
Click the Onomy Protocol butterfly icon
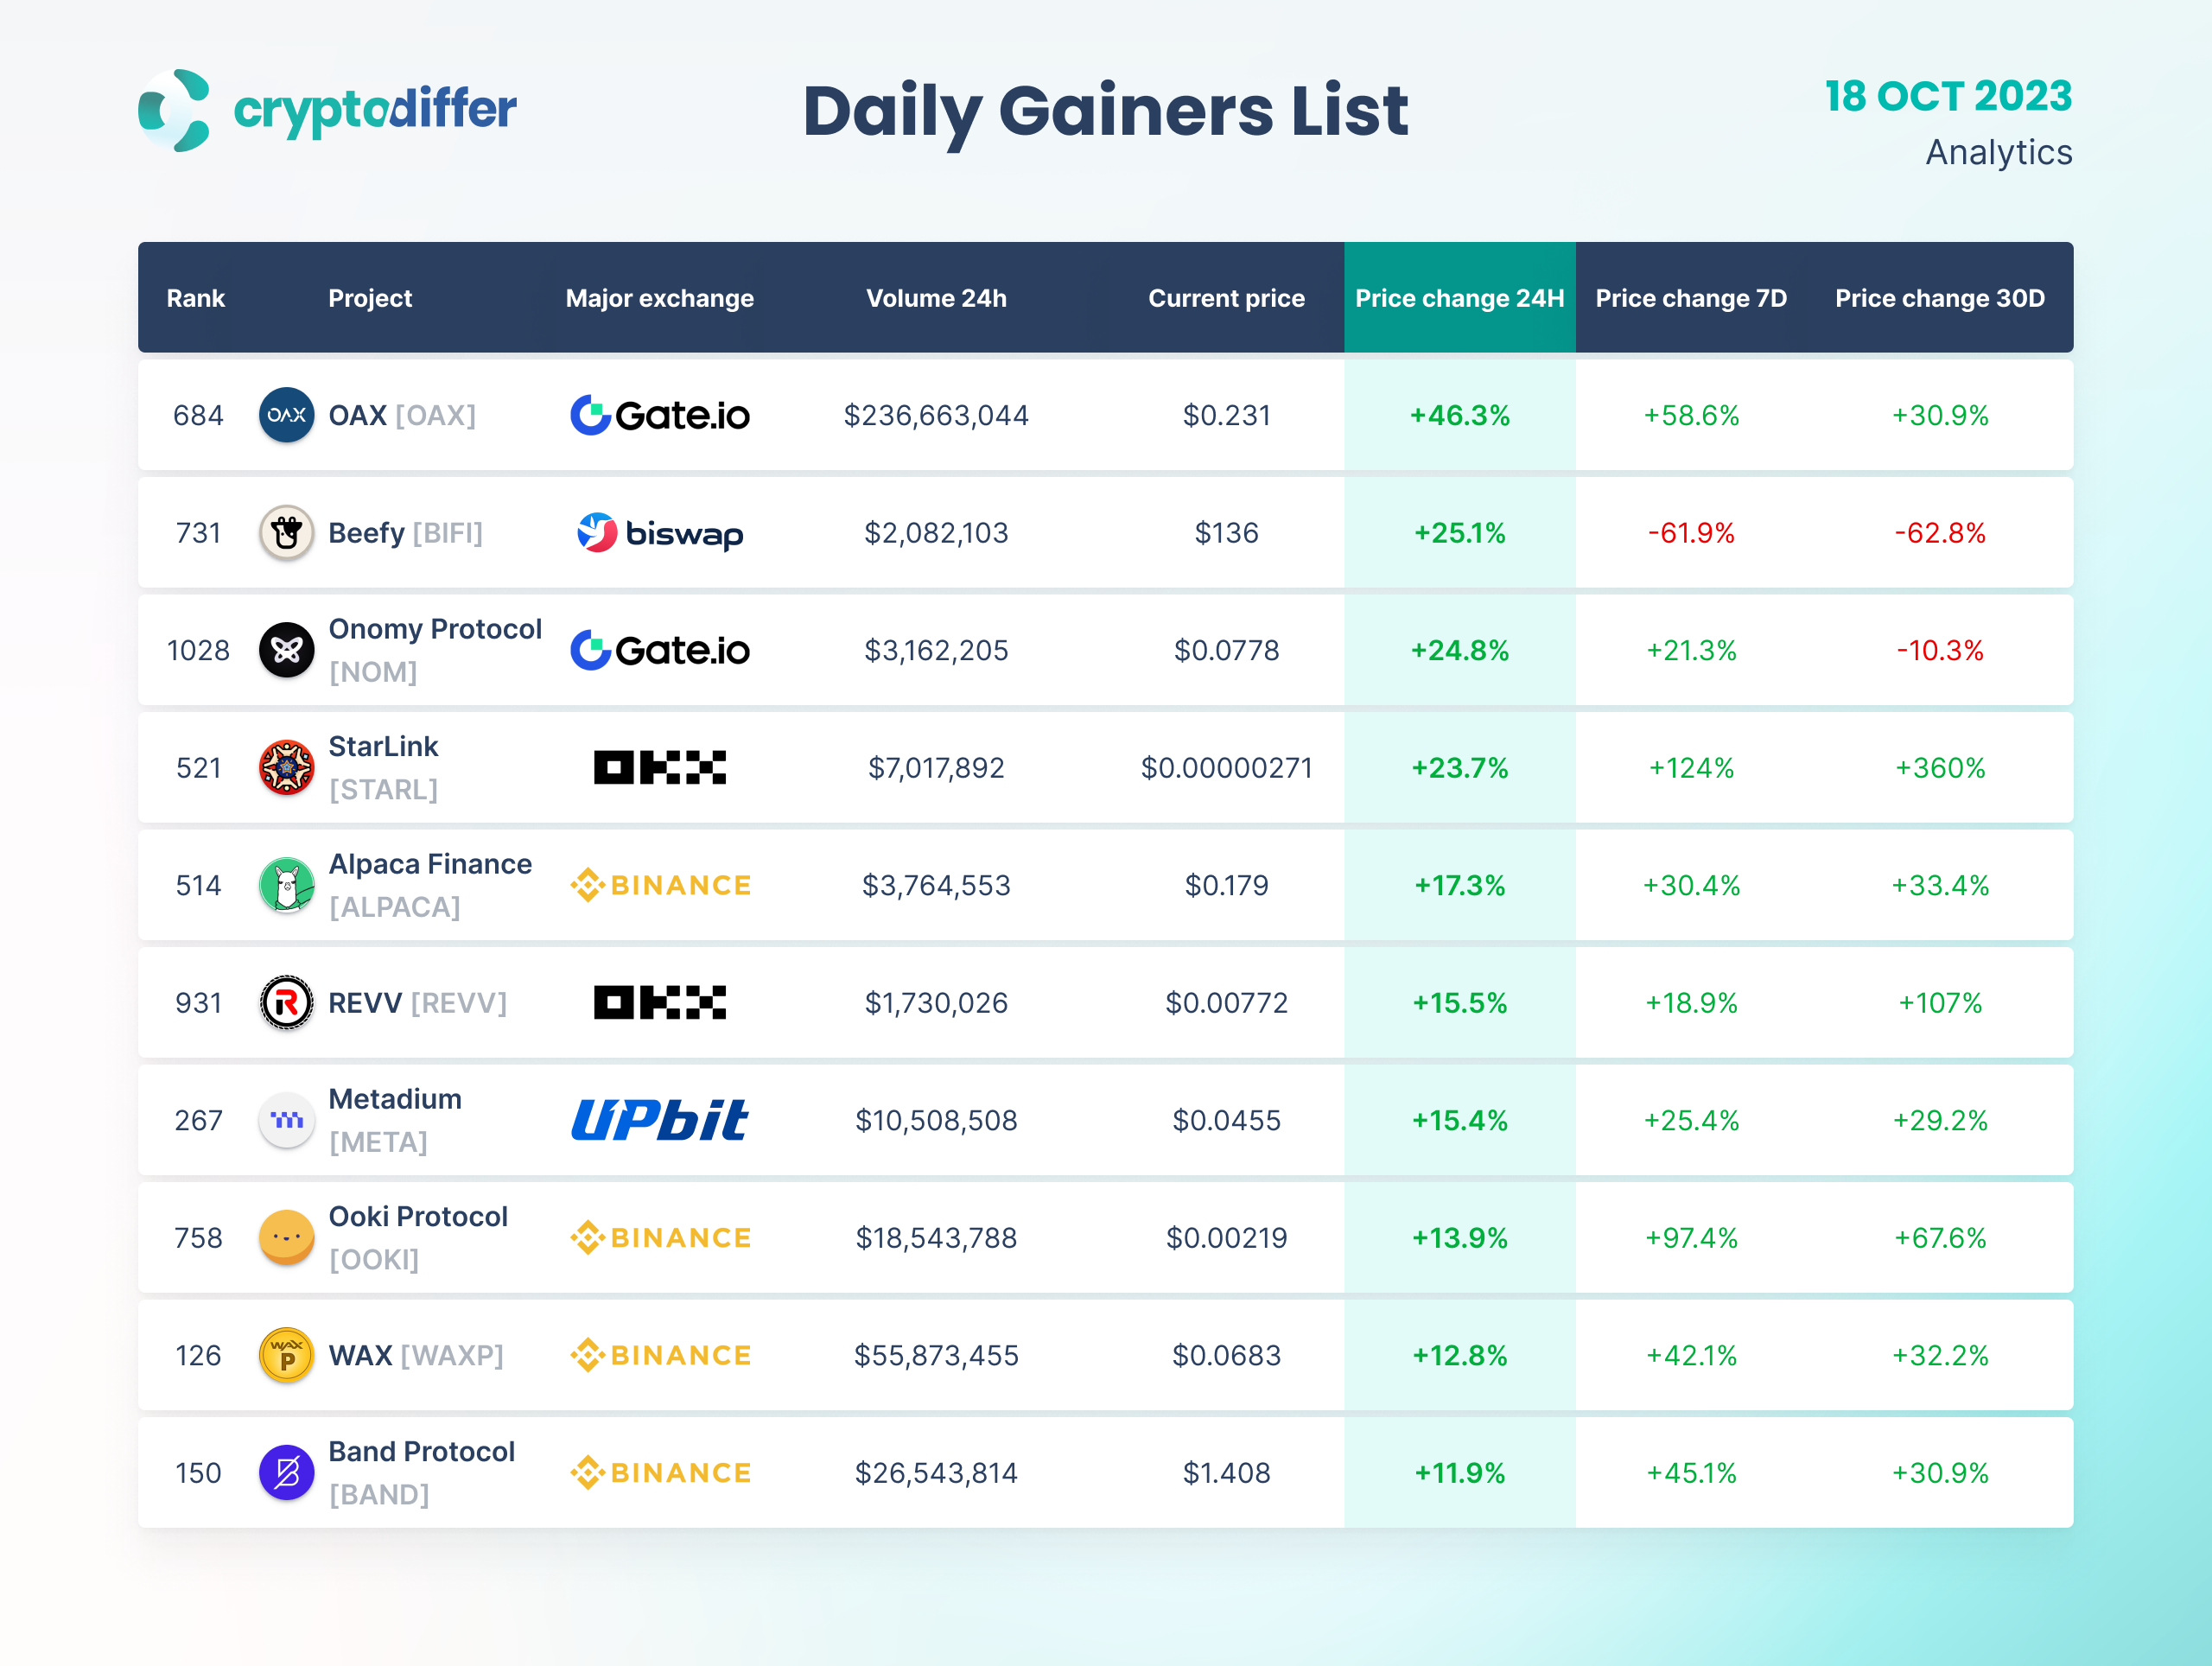coord(286,650)
